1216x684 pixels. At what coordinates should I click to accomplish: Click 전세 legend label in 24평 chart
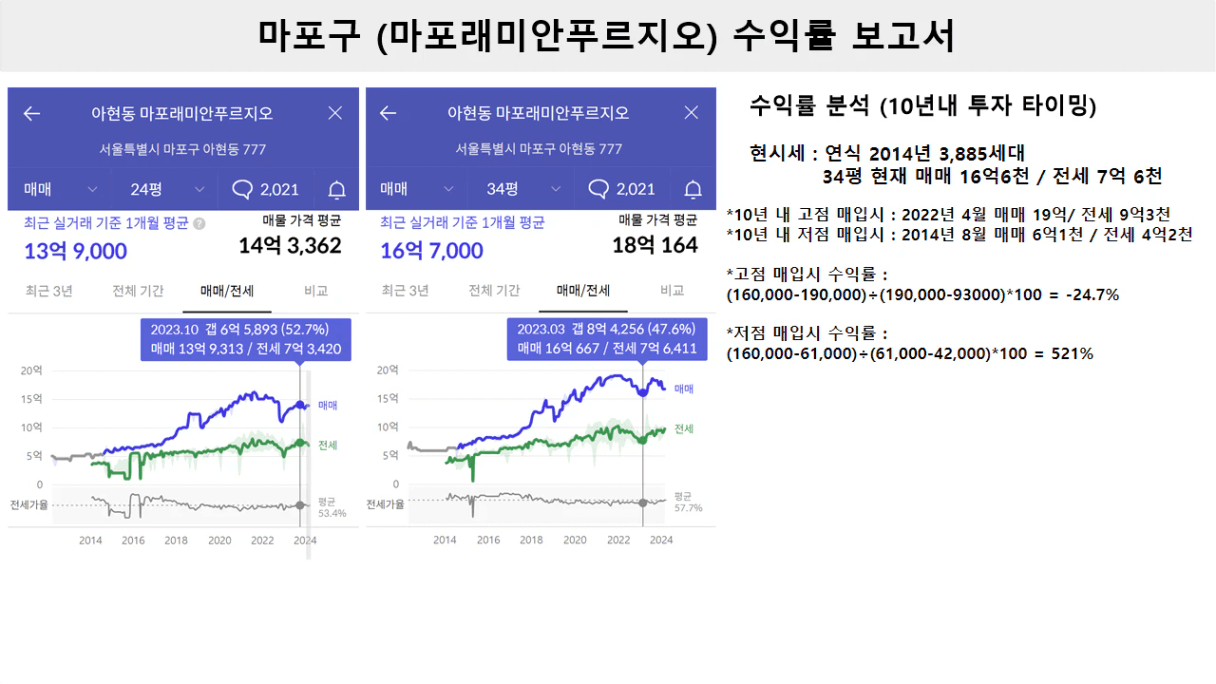[x=327, y=445]
